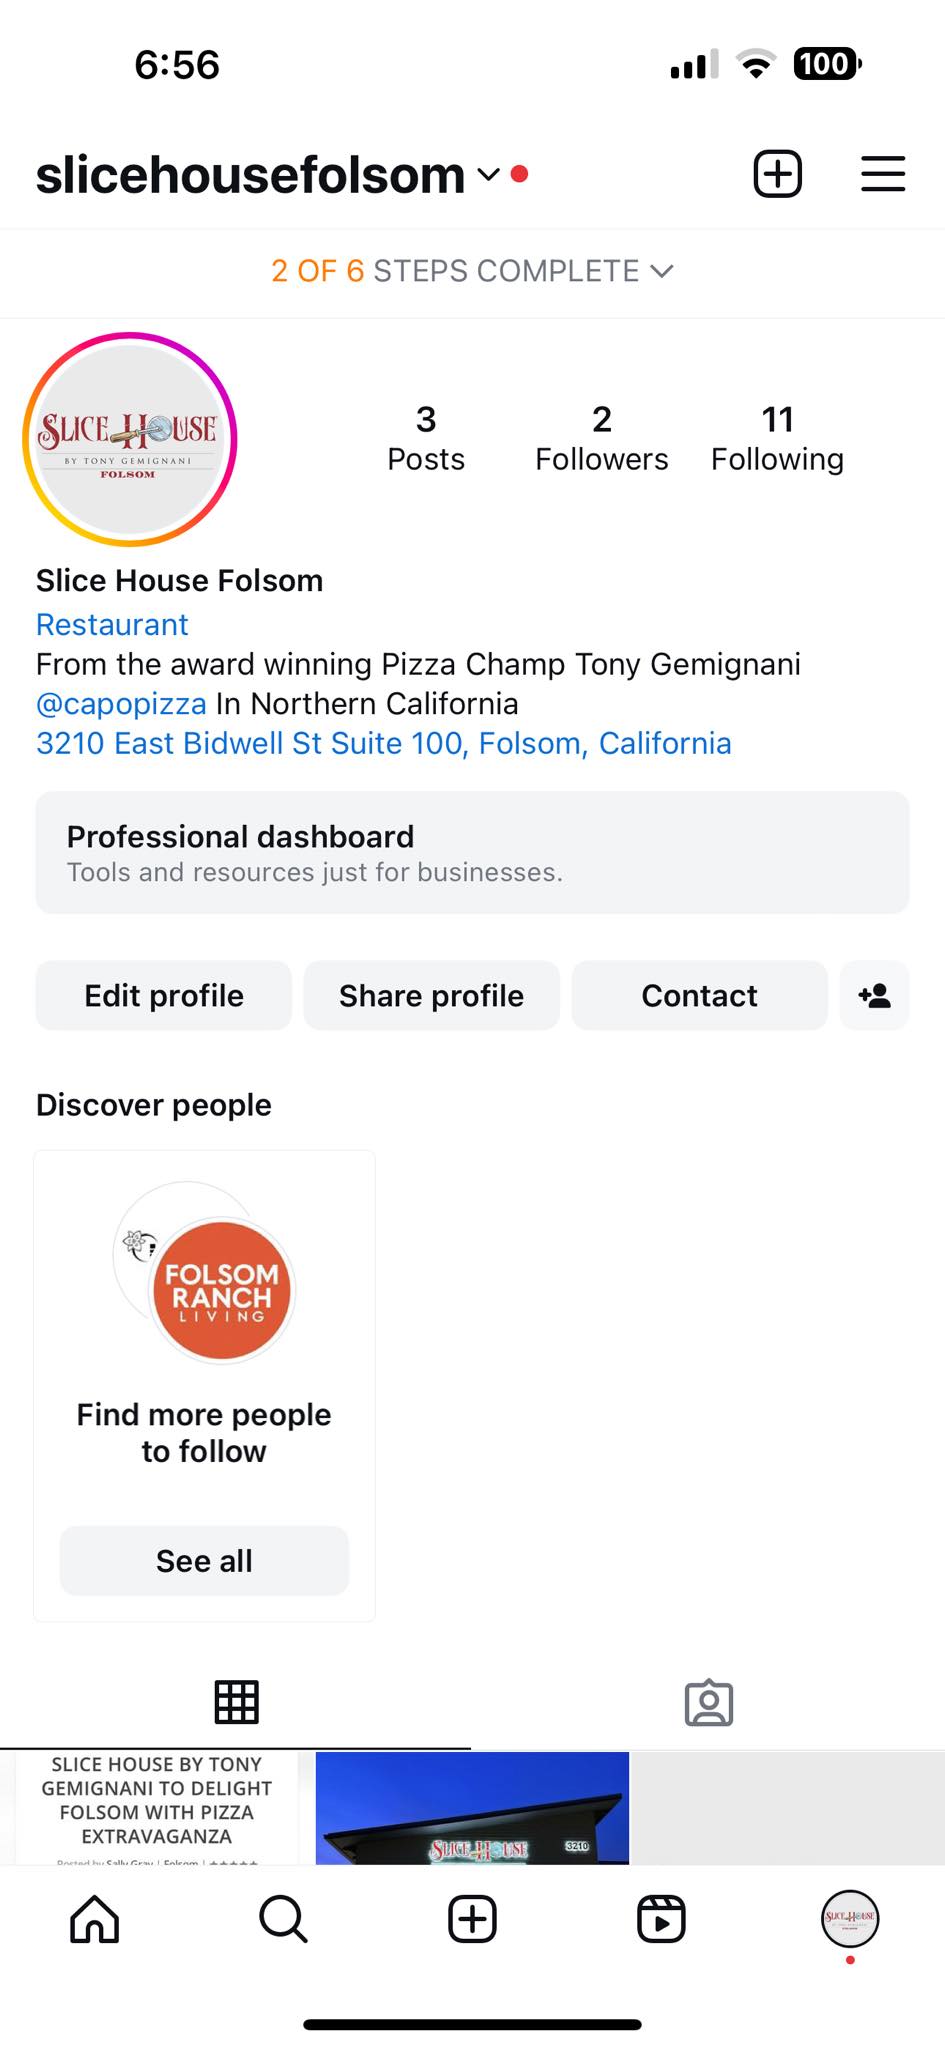Screen dimensions: 945x2048
Task: Tap the Contact button
Action: pyautogui.click(x=700, y=995)
